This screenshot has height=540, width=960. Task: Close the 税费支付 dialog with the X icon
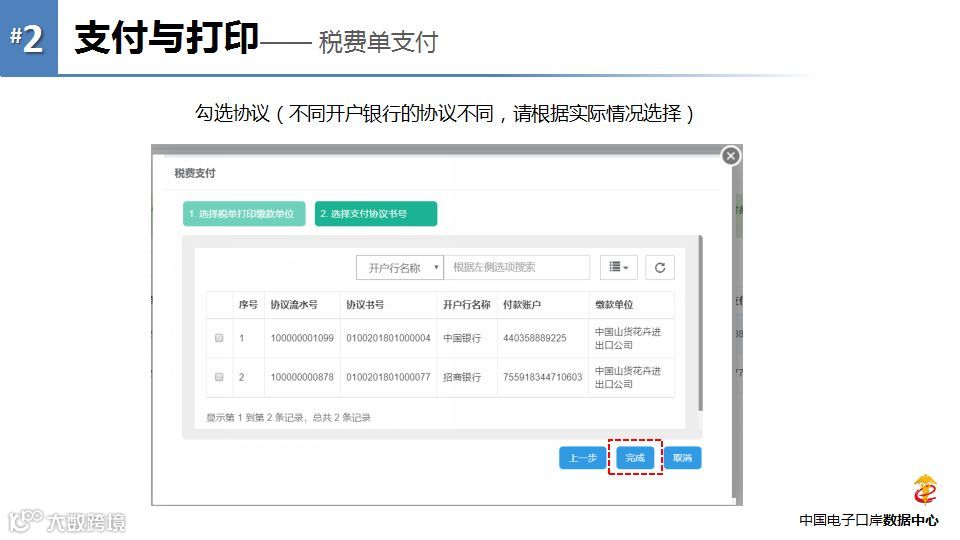pyautogui.click(x=730, y=156)
